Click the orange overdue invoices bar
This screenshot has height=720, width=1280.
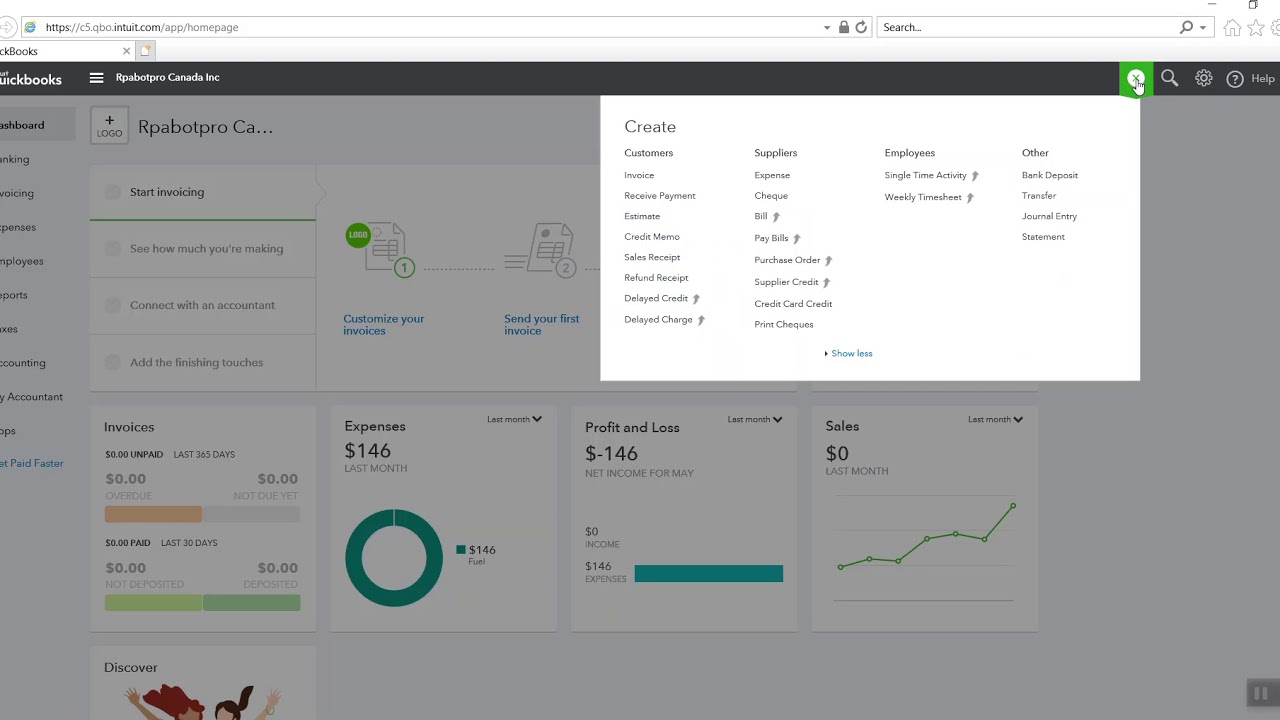pyautogui.click(x=153, y=514)
